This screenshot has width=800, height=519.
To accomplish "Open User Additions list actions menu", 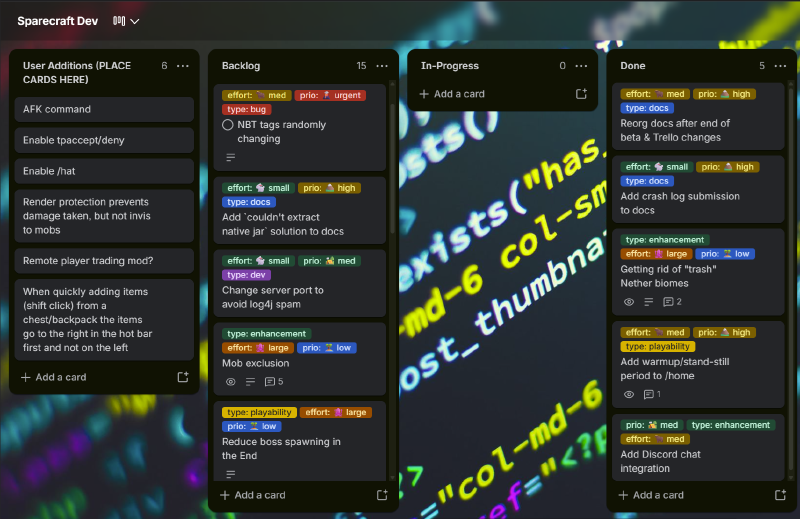I will (x=183, y=66).
